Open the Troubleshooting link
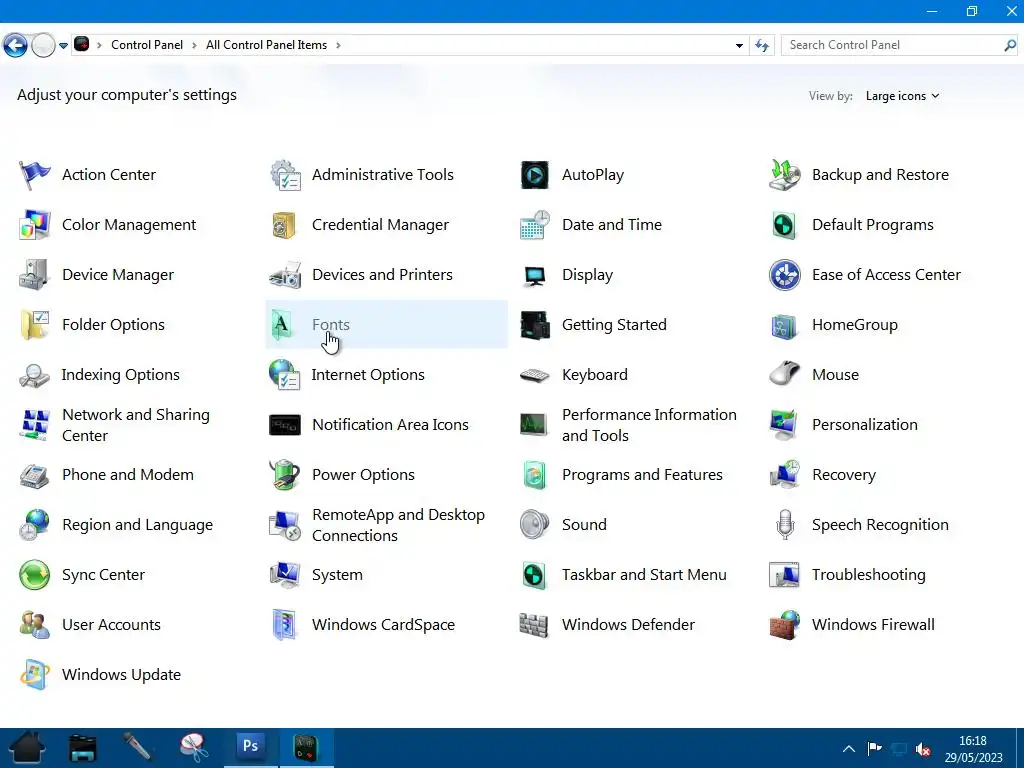 coord(869,575)
